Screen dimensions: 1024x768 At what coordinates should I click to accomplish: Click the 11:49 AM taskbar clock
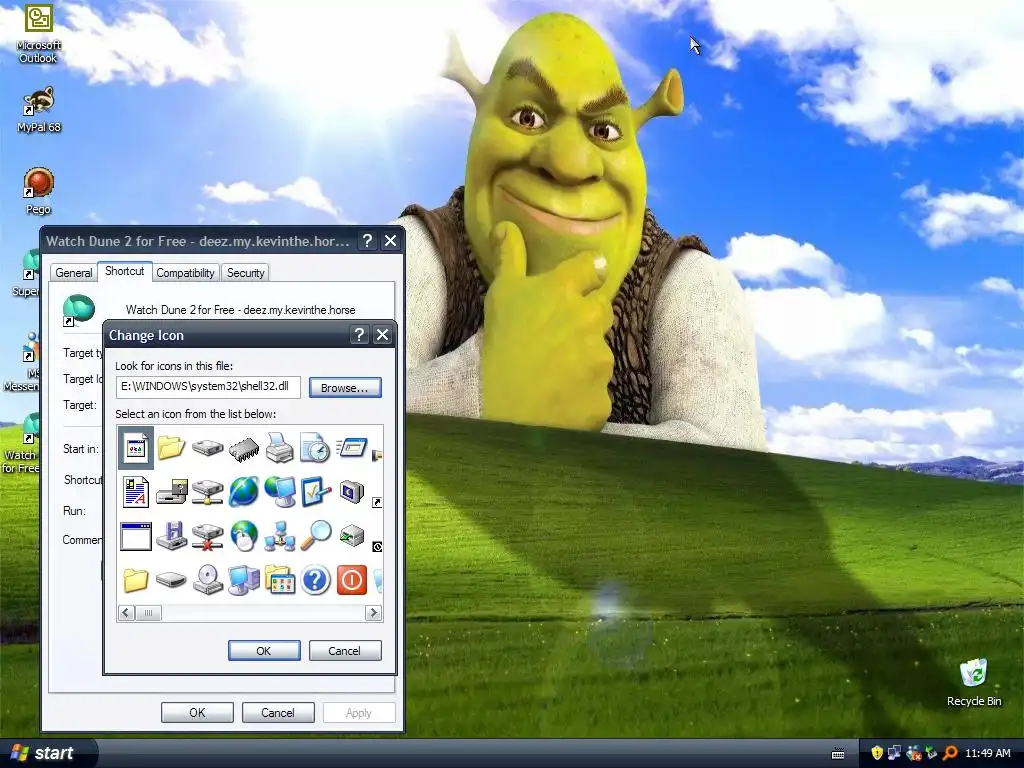pos(987,753)
